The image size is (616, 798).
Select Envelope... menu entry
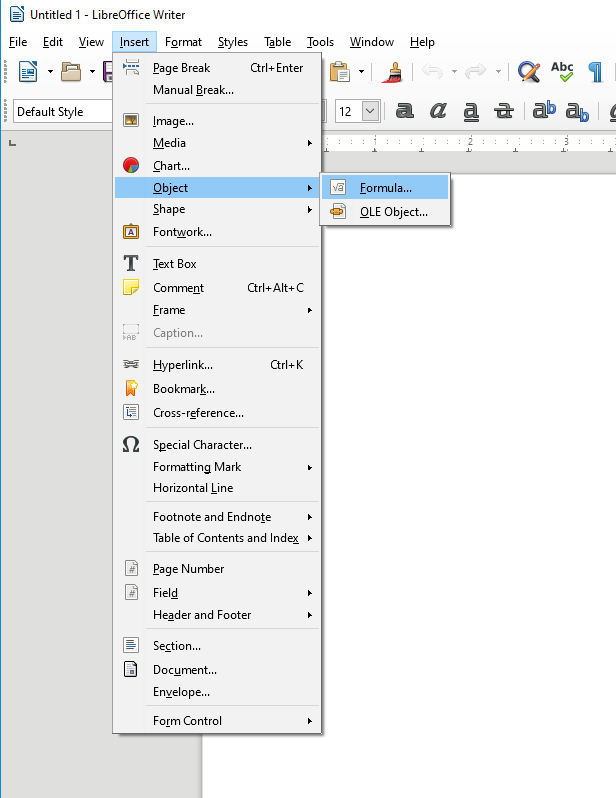[217, 692]
